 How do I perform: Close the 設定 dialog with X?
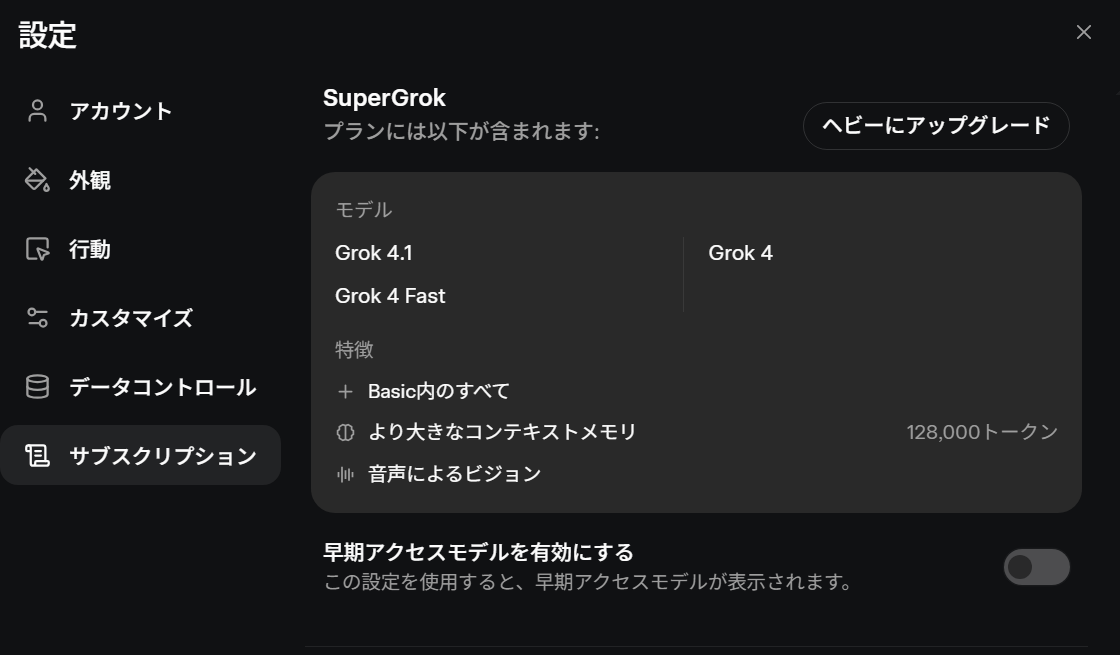click(x=1083, y=33)
